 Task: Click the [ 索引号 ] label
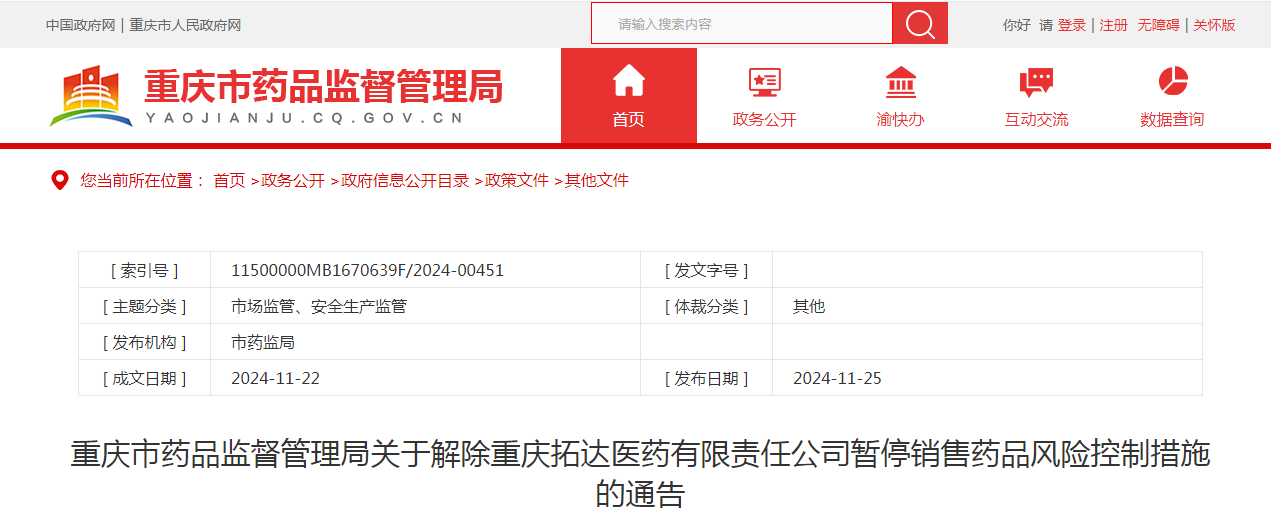(144, 270)
